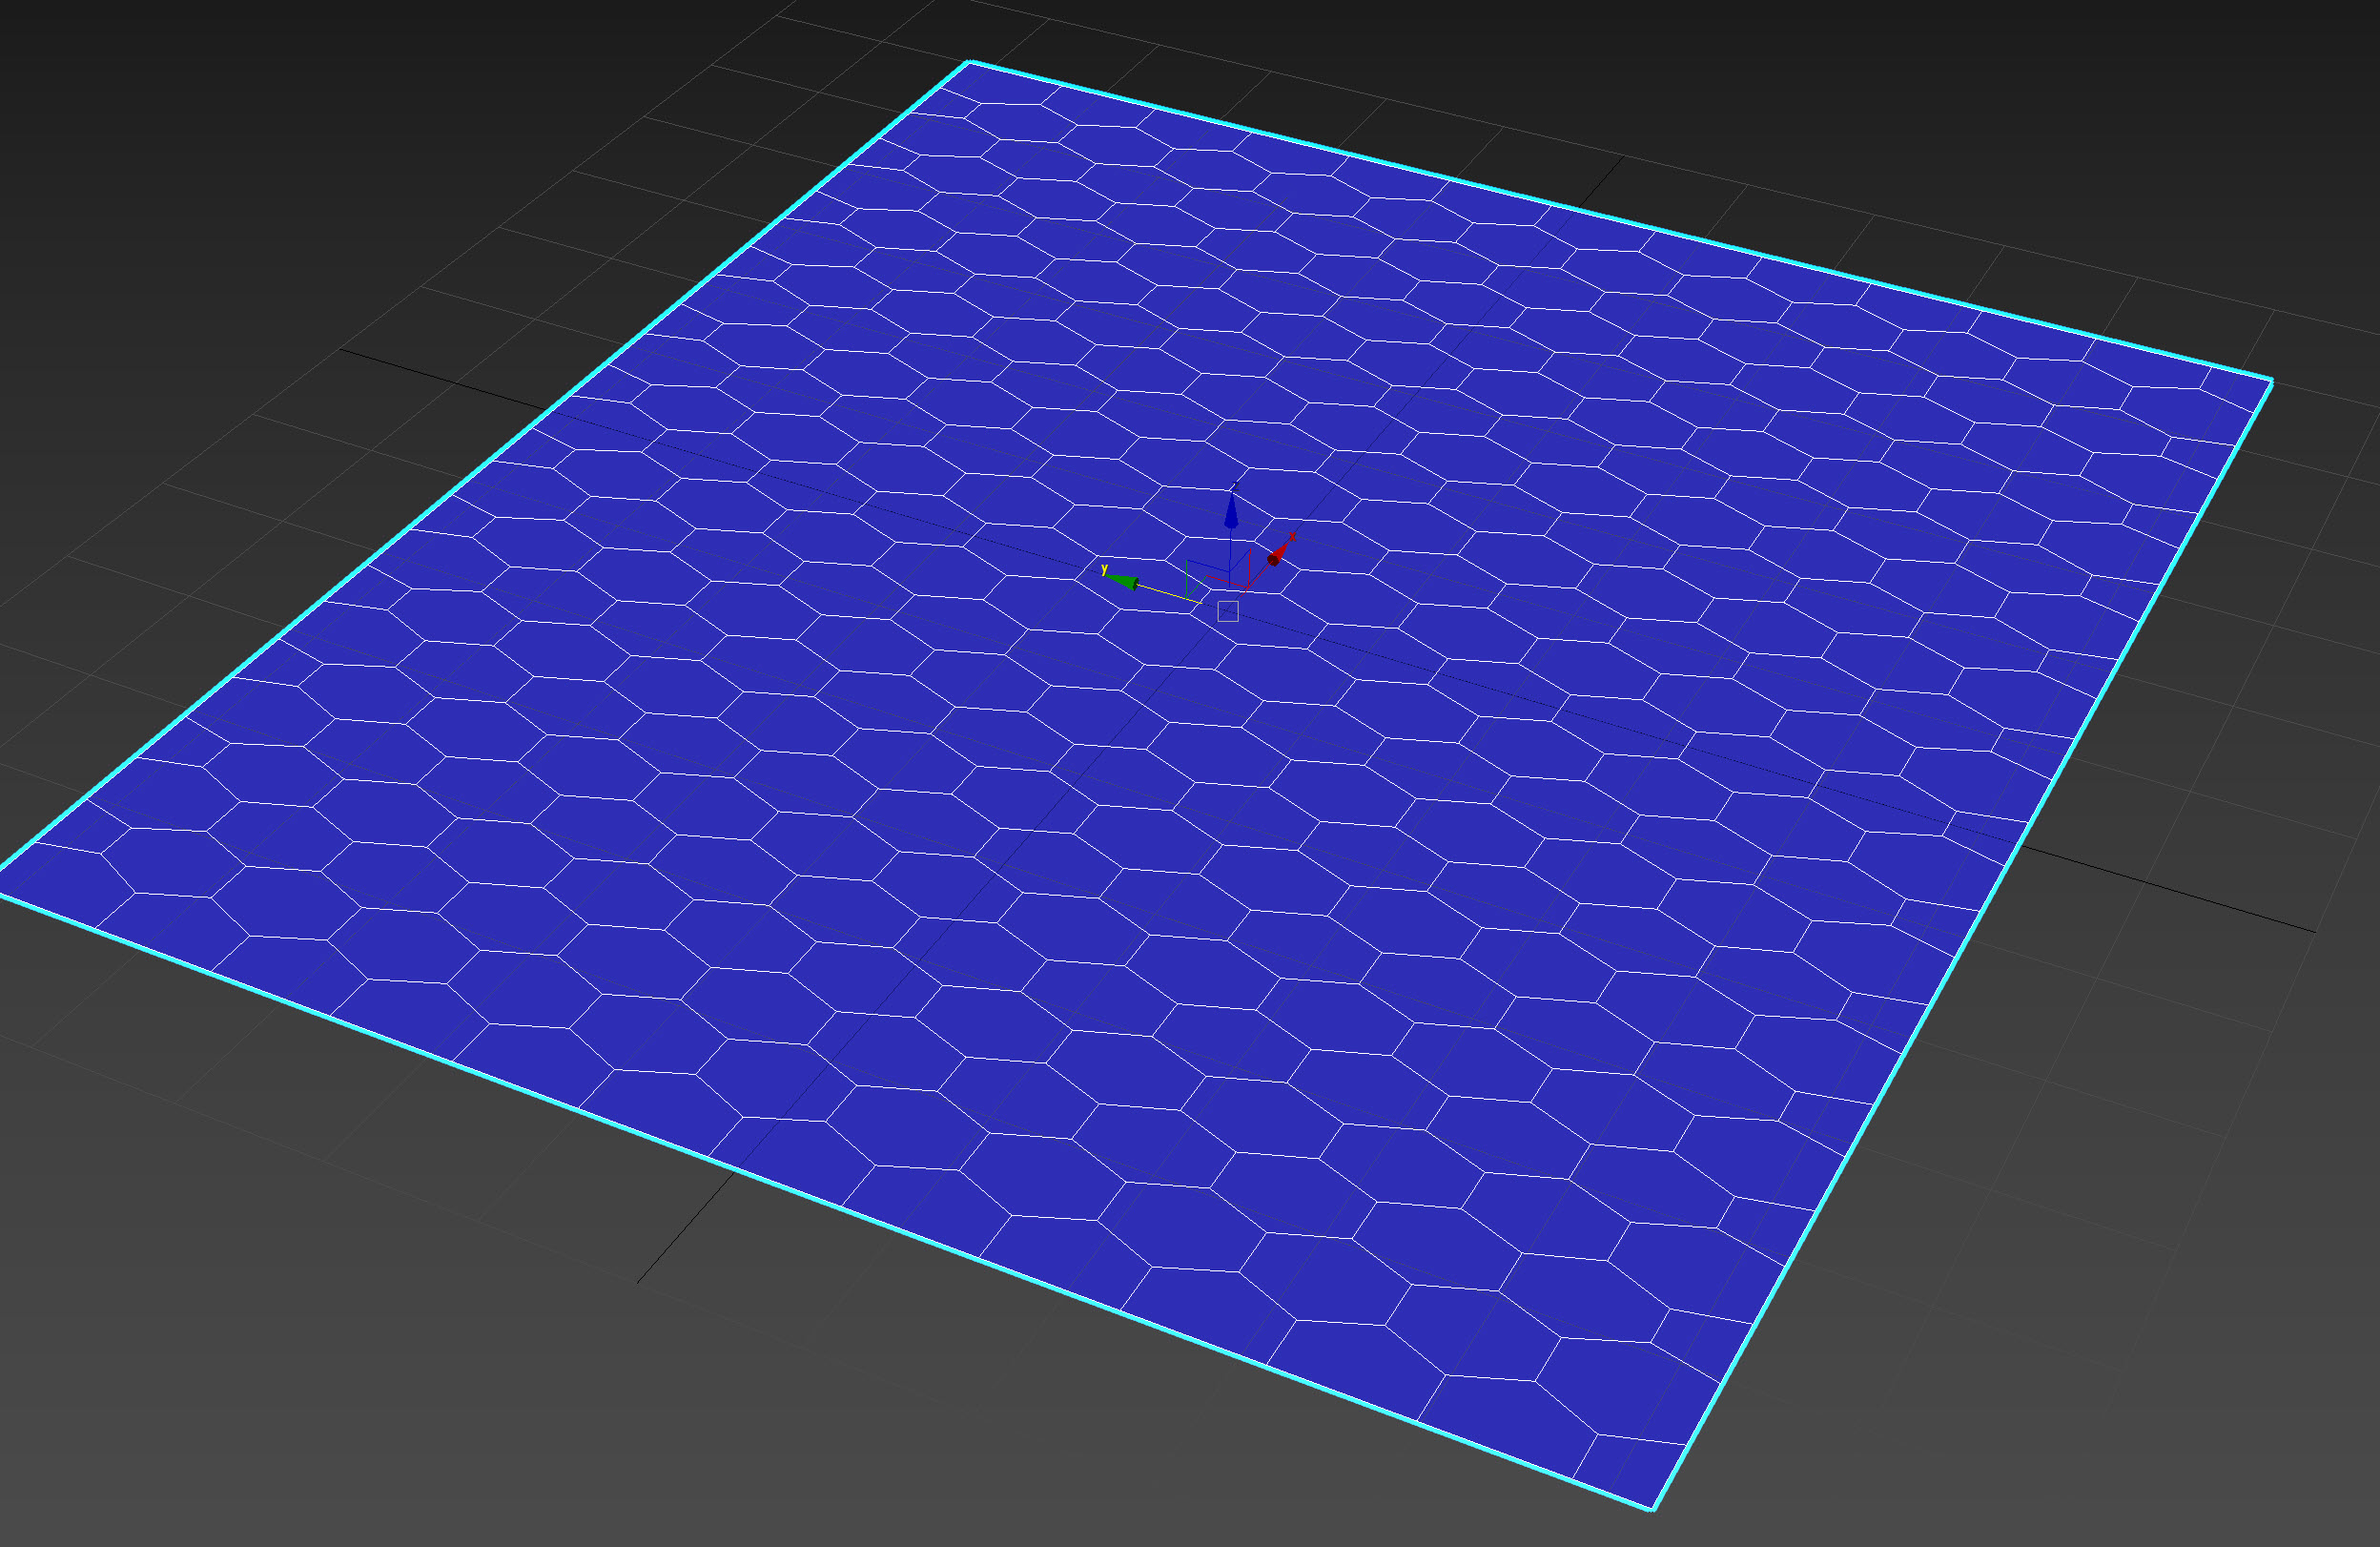
Task: Click the blue 'z' axis label
Action: pos(1236,487)
